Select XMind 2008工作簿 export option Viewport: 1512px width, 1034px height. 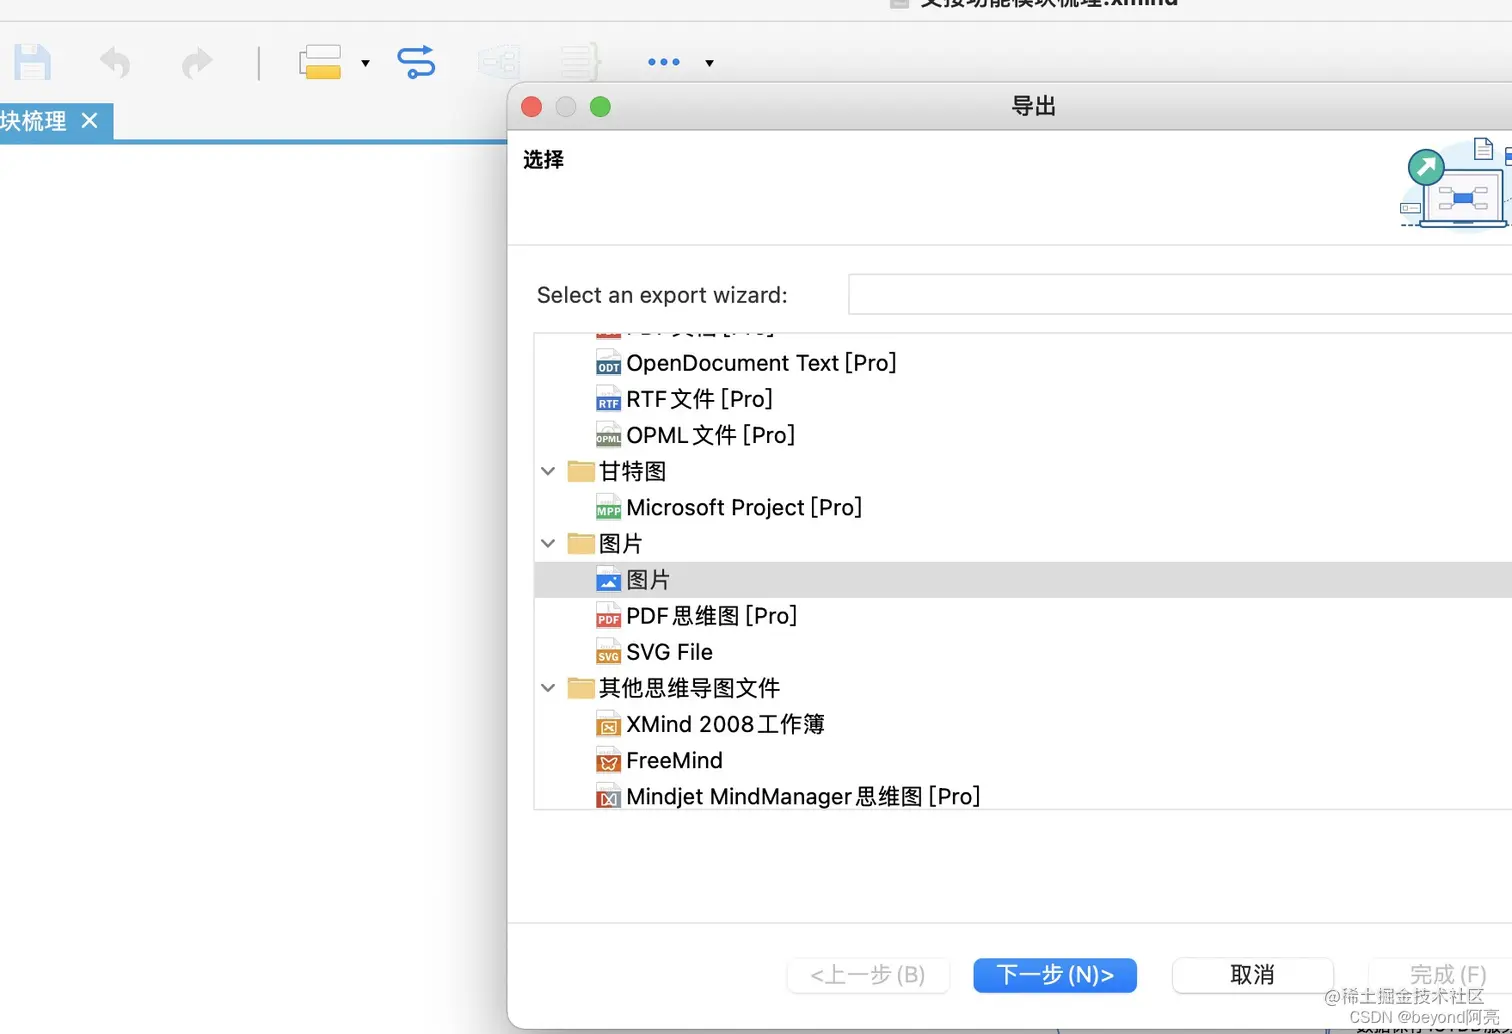pos(725,724)
